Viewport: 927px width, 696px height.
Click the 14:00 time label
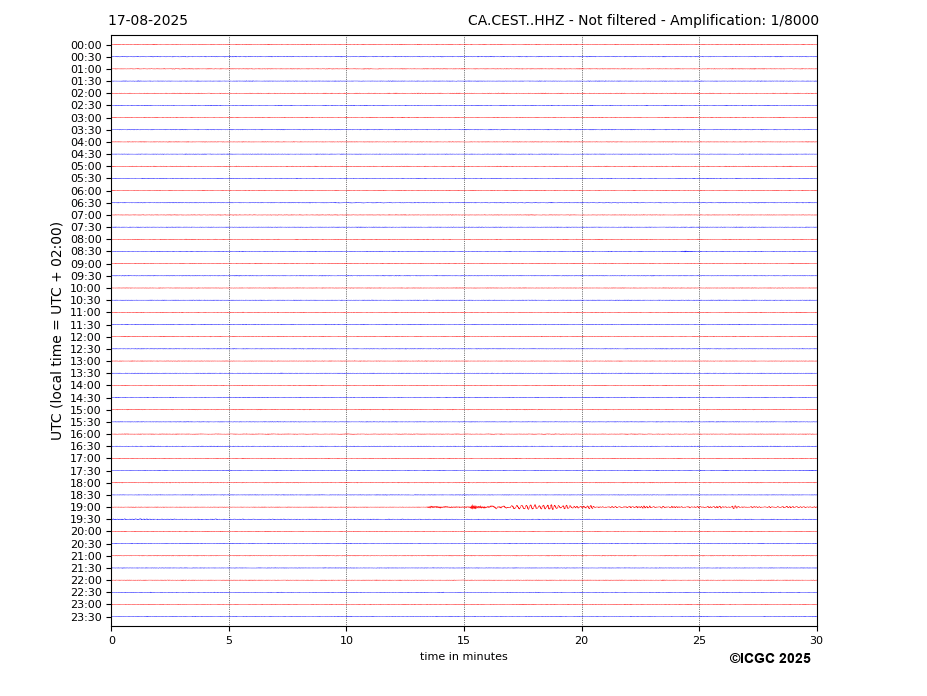click(x=86, y=386)
